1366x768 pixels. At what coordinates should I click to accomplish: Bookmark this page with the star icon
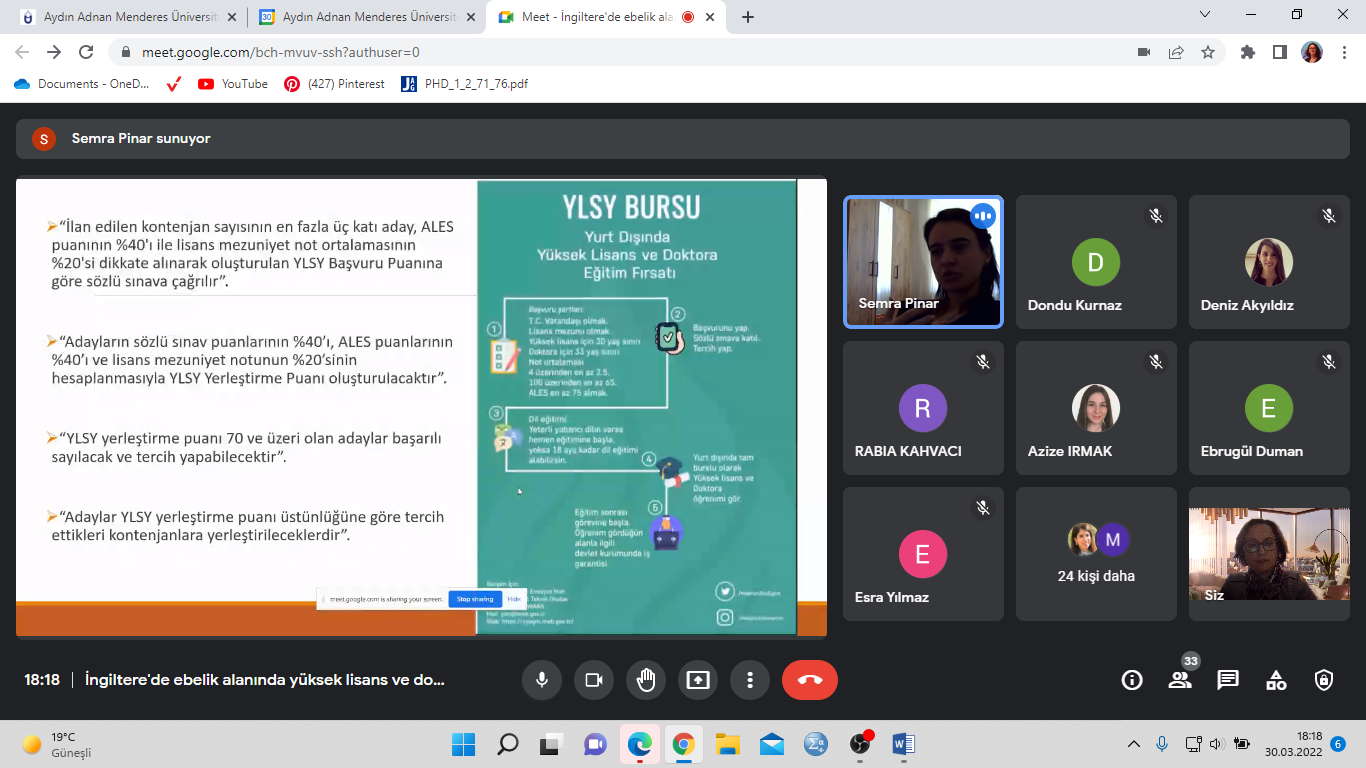(x=1208, y=52)
